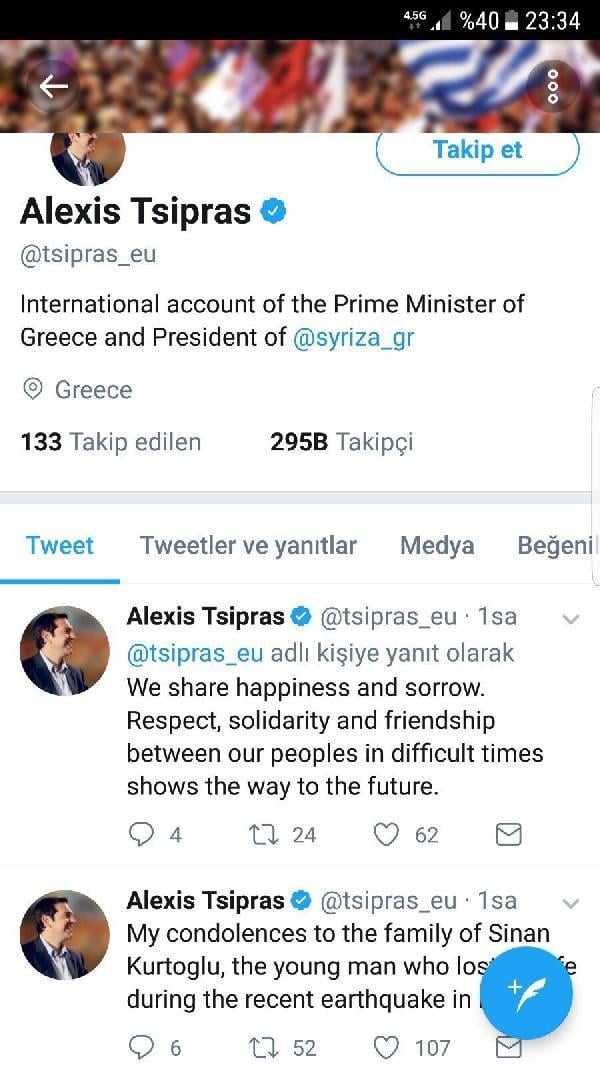Open more options with the three-dot icon
Viewport: 600px width, 1067px height.
pos(552,86)
